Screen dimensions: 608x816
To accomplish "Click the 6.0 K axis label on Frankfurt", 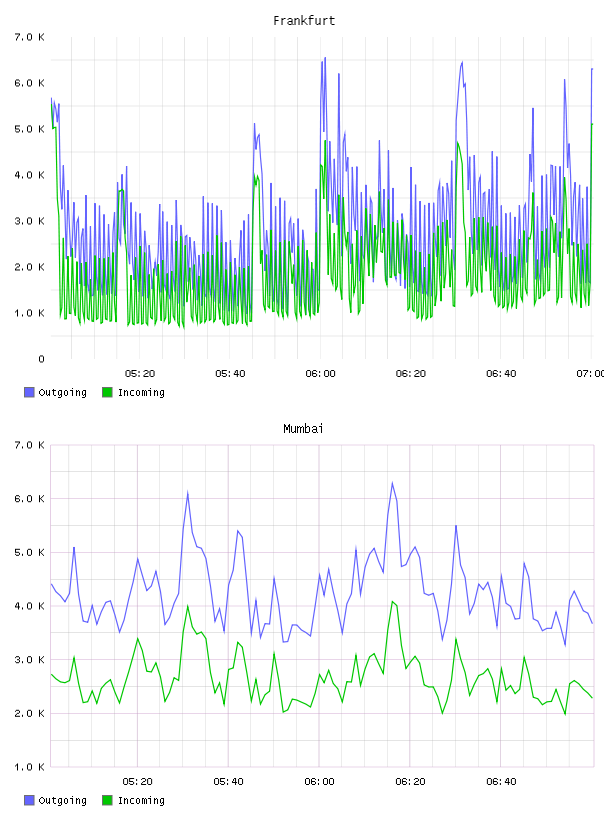I will tap(29, 83).
